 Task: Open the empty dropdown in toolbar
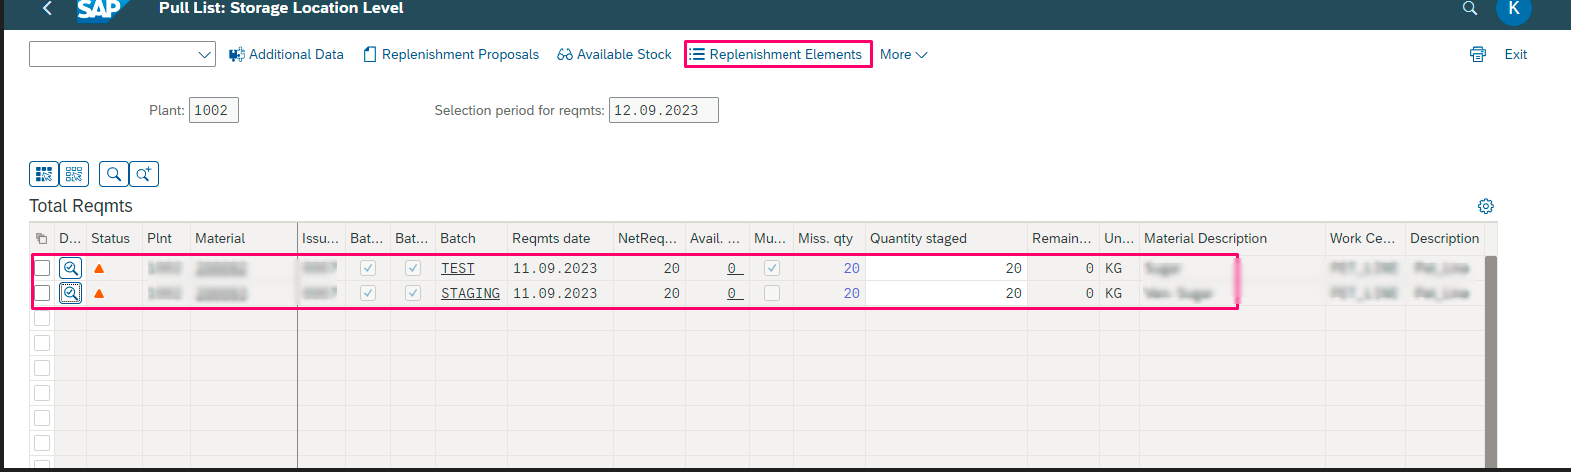[x=122, y=54]
